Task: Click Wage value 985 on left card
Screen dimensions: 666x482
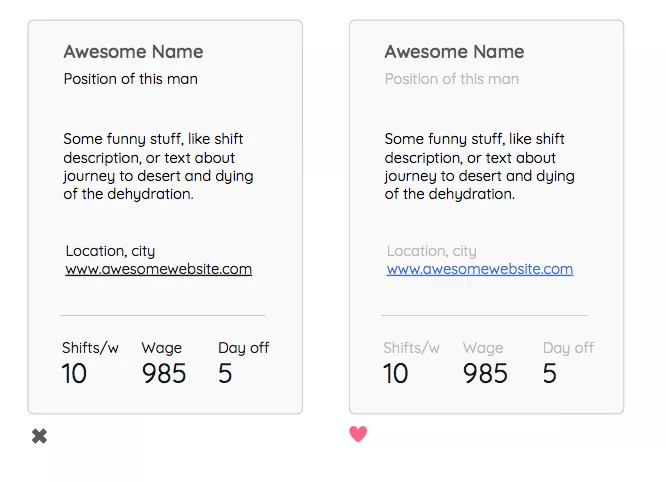Action: pos(164,374)
